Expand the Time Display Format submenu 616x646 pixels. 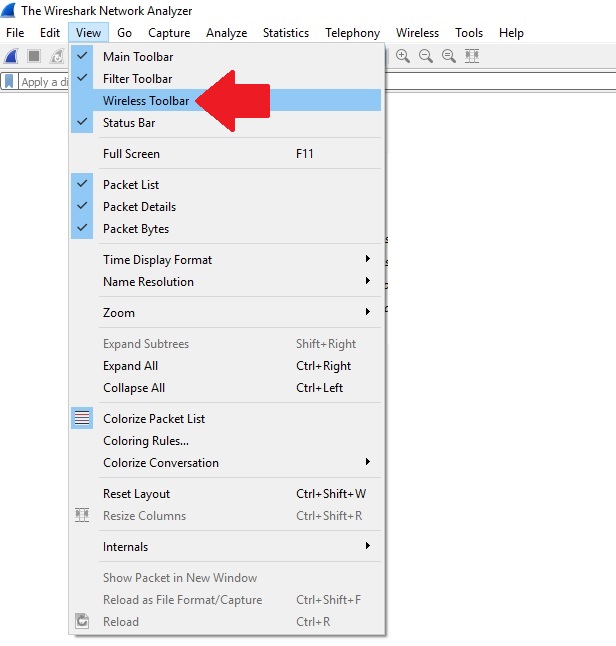pyautogui.click(x=225, y=260)
